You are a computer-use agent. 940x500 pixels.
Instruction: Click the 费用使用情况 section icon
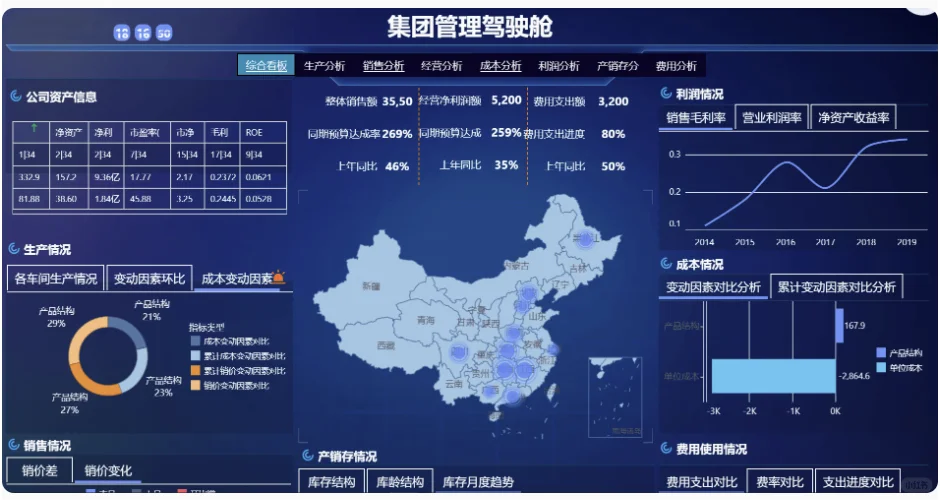666,448
